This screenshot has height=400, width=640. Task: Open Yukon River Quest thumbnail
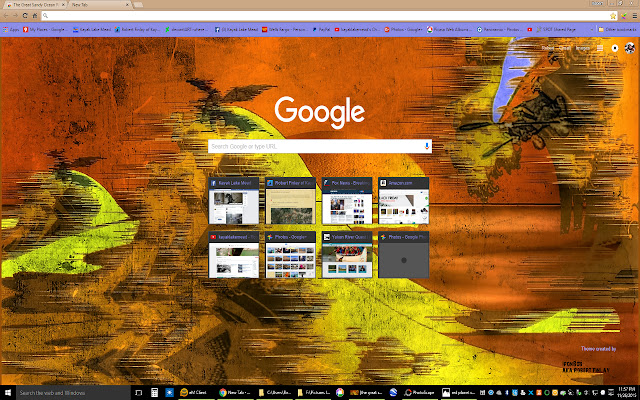(347, 255)
